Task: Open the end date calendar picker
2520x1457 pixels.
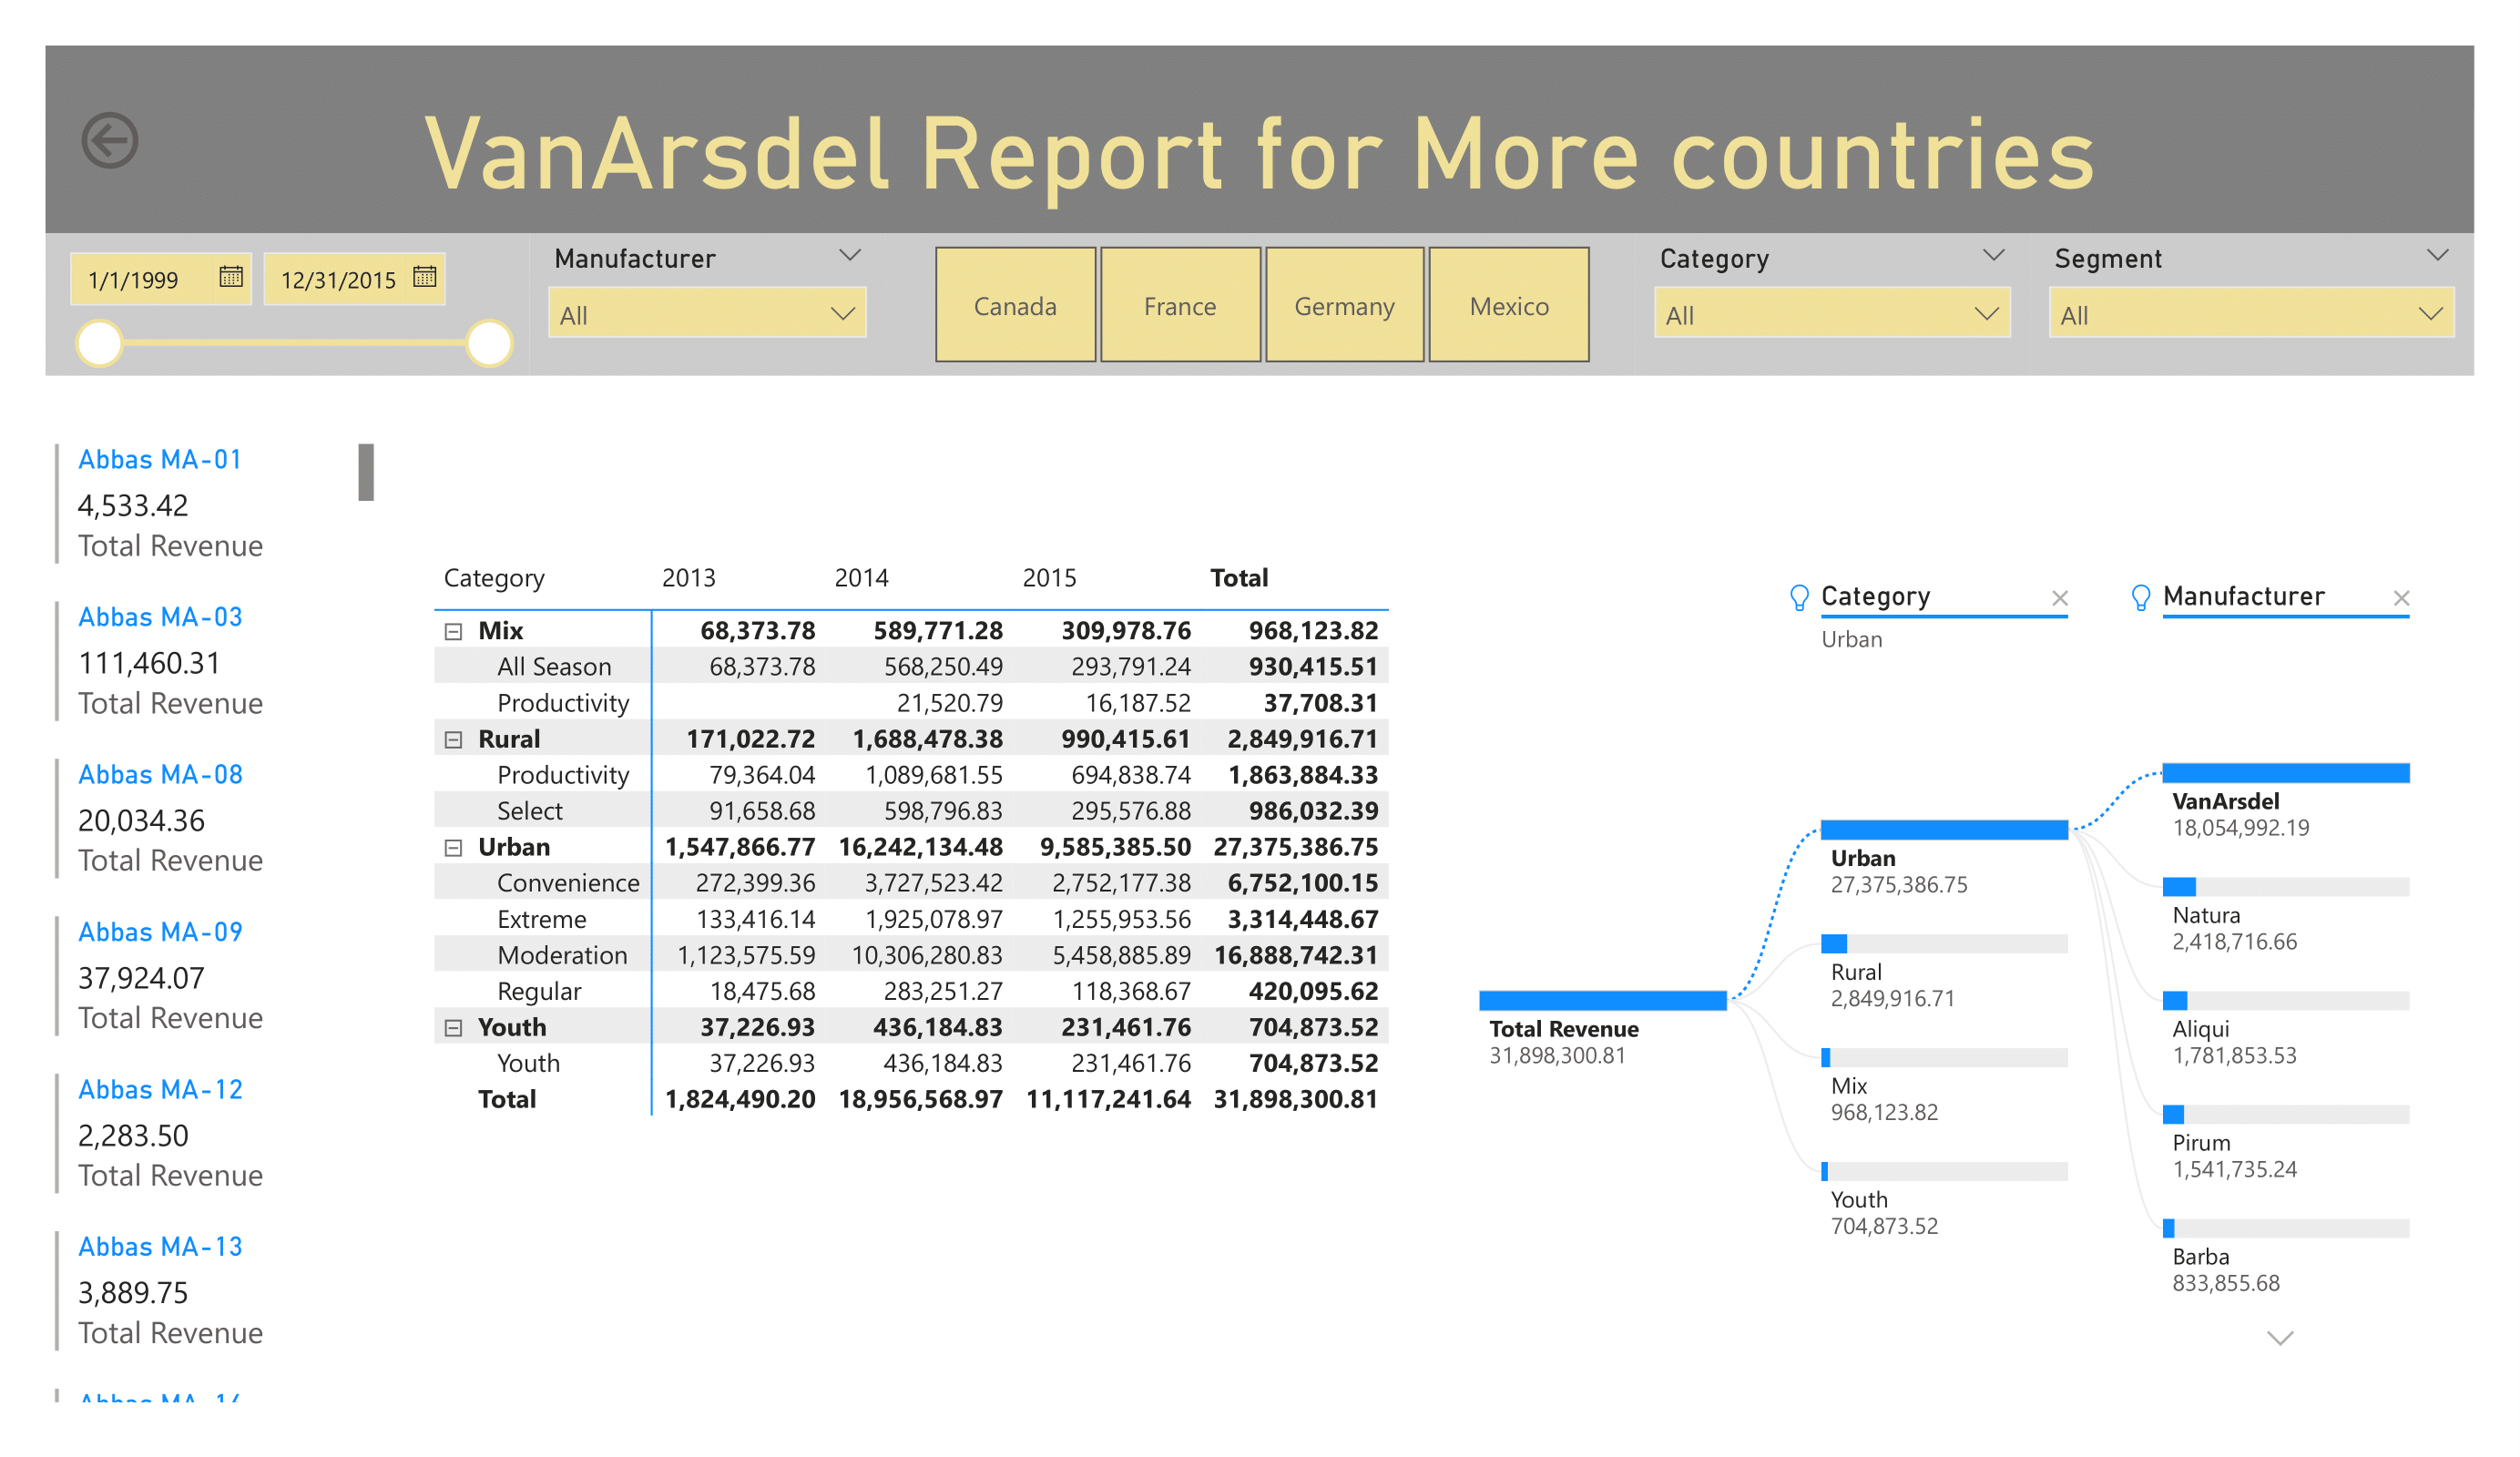Action: tap(425, 277)
